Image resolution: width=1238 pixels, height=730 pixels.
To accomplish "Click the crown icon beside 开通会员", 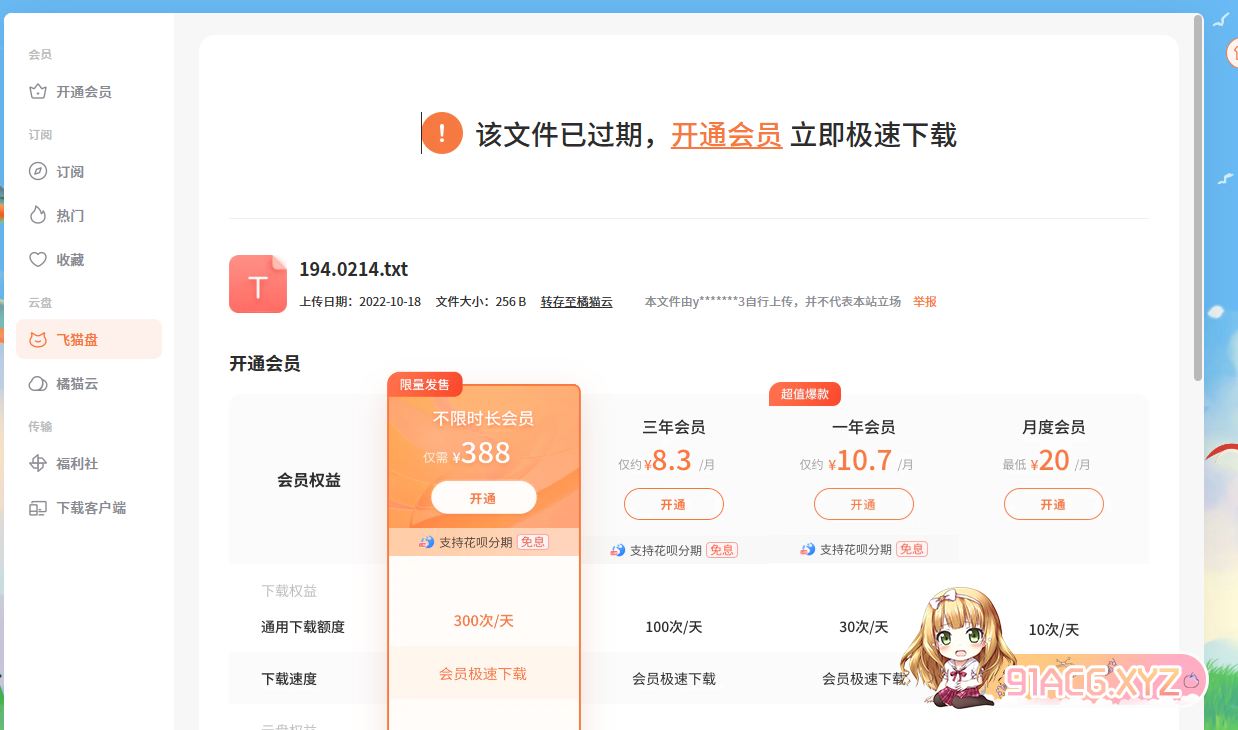I will pos(38,92).
